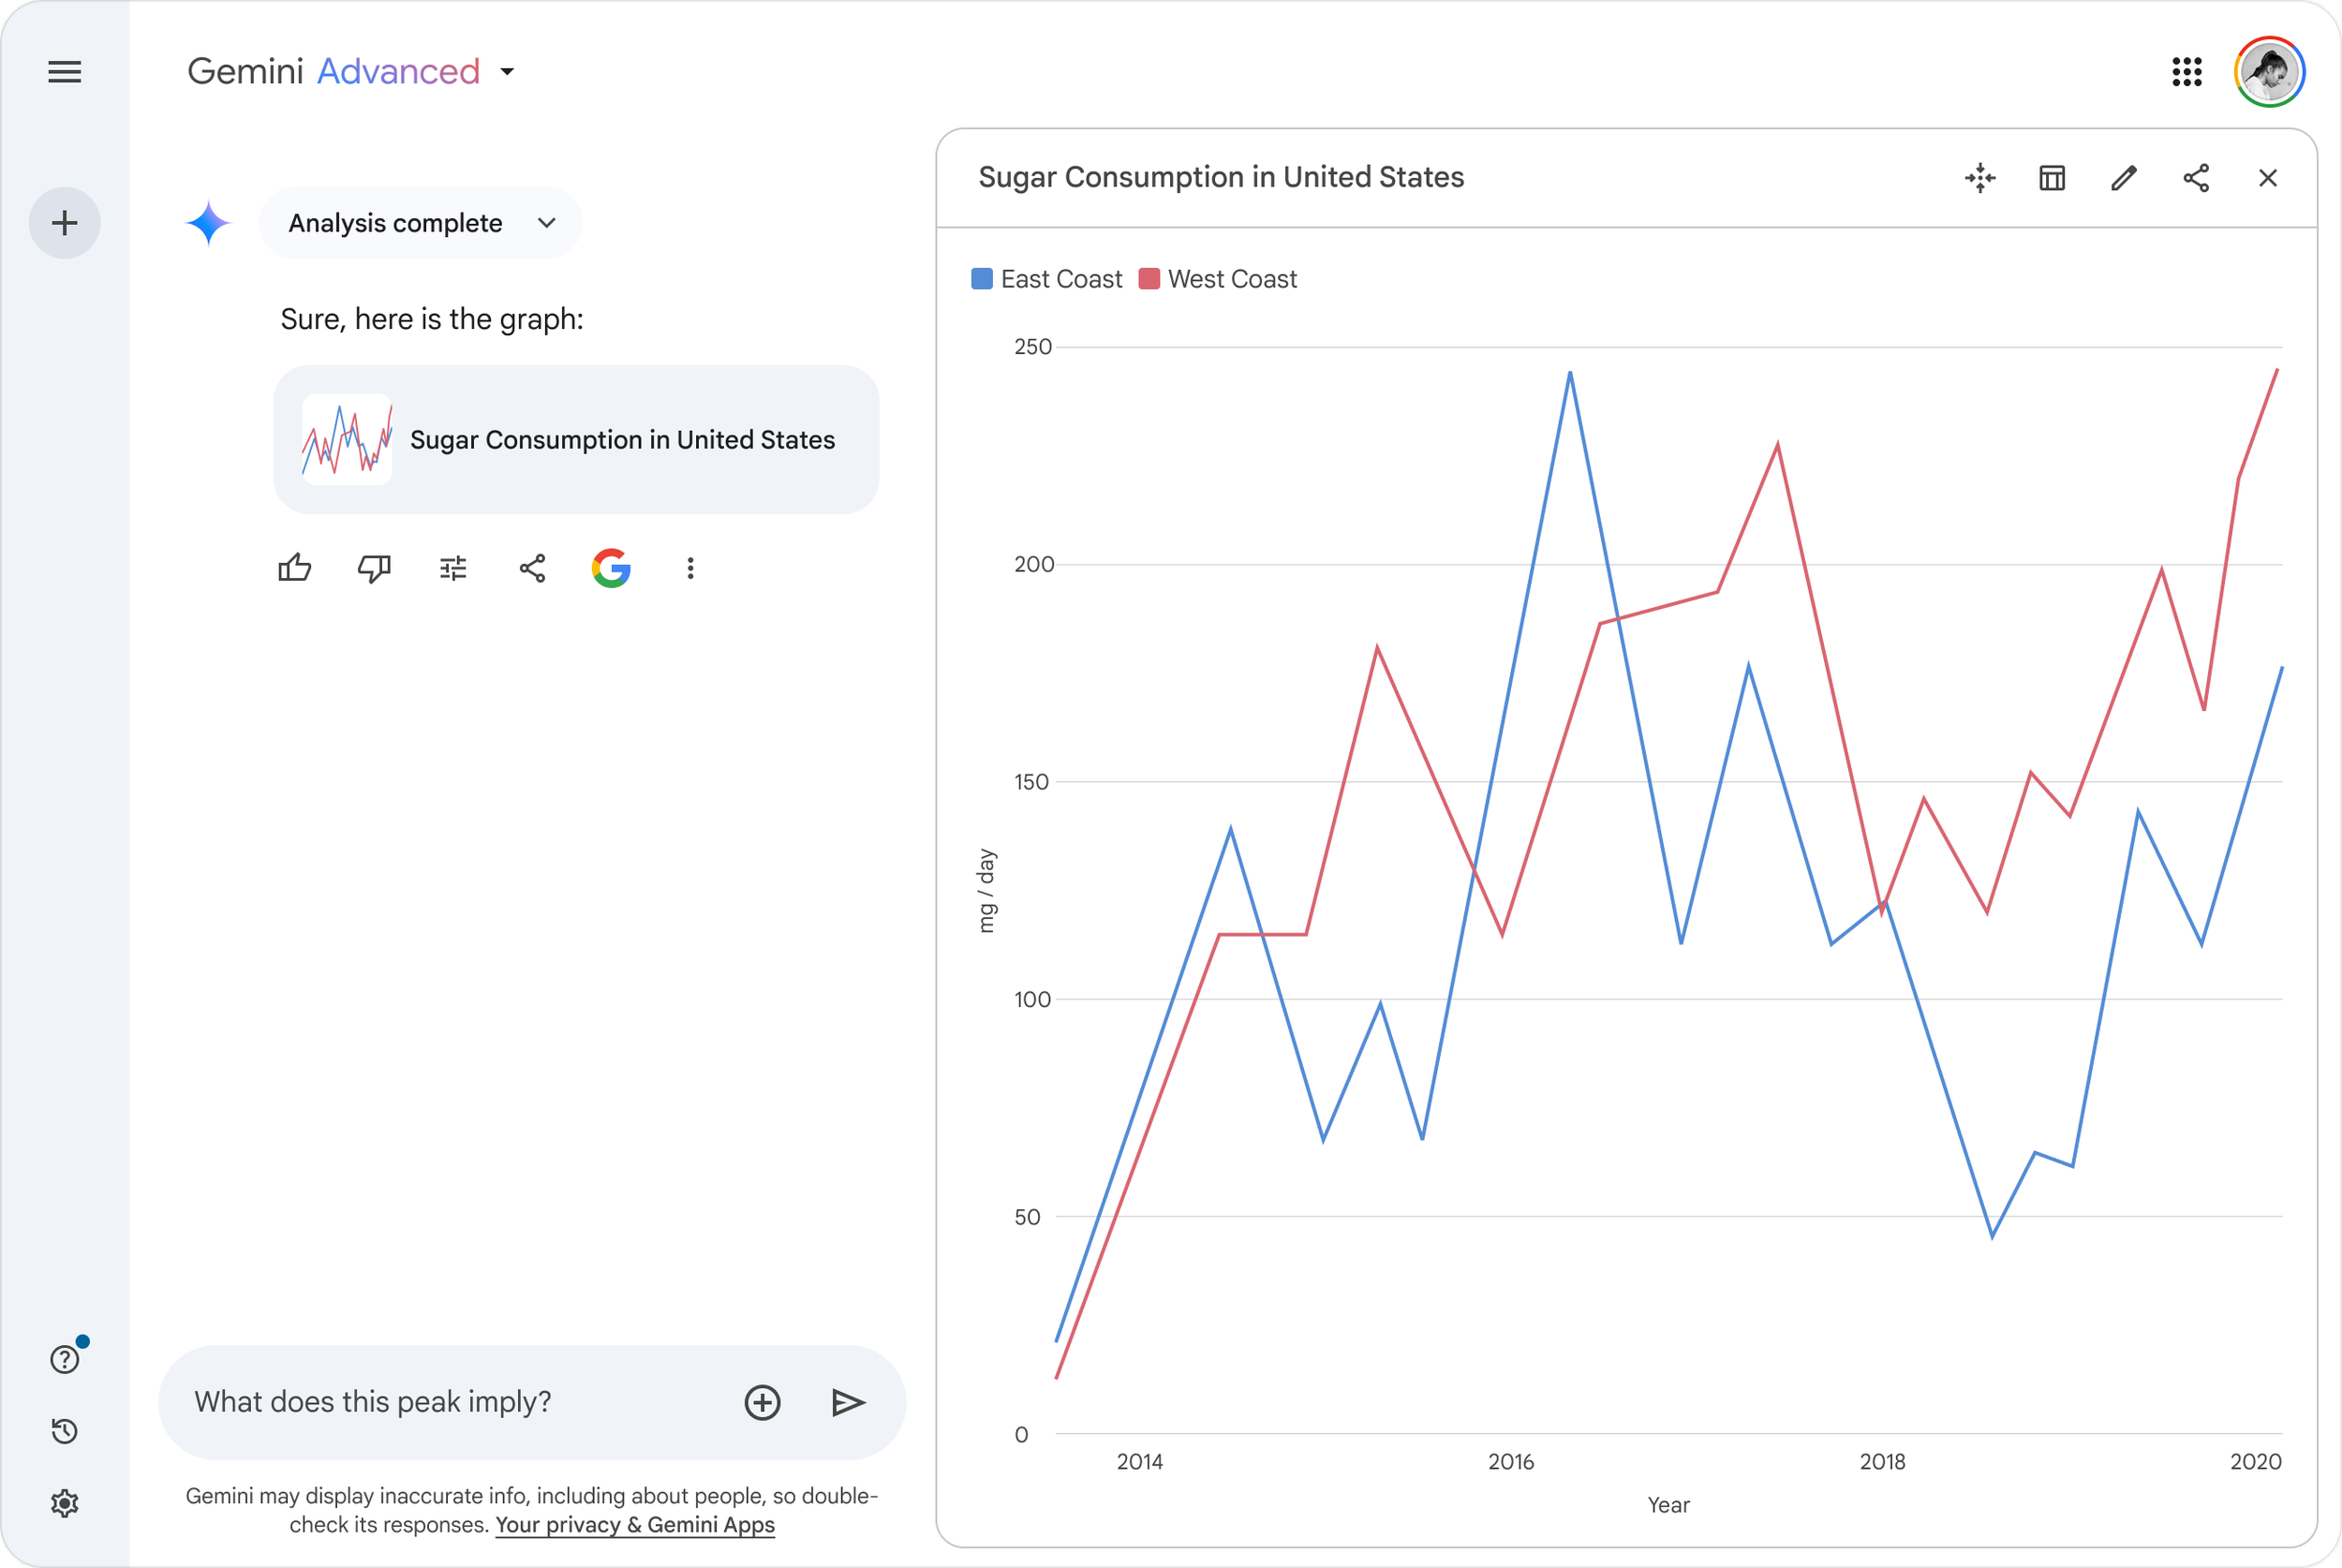This screenshot has height=1568, width=2342.
Task: Click the 'Sure, here is the graph:' text
Action: tap(432, 319)
